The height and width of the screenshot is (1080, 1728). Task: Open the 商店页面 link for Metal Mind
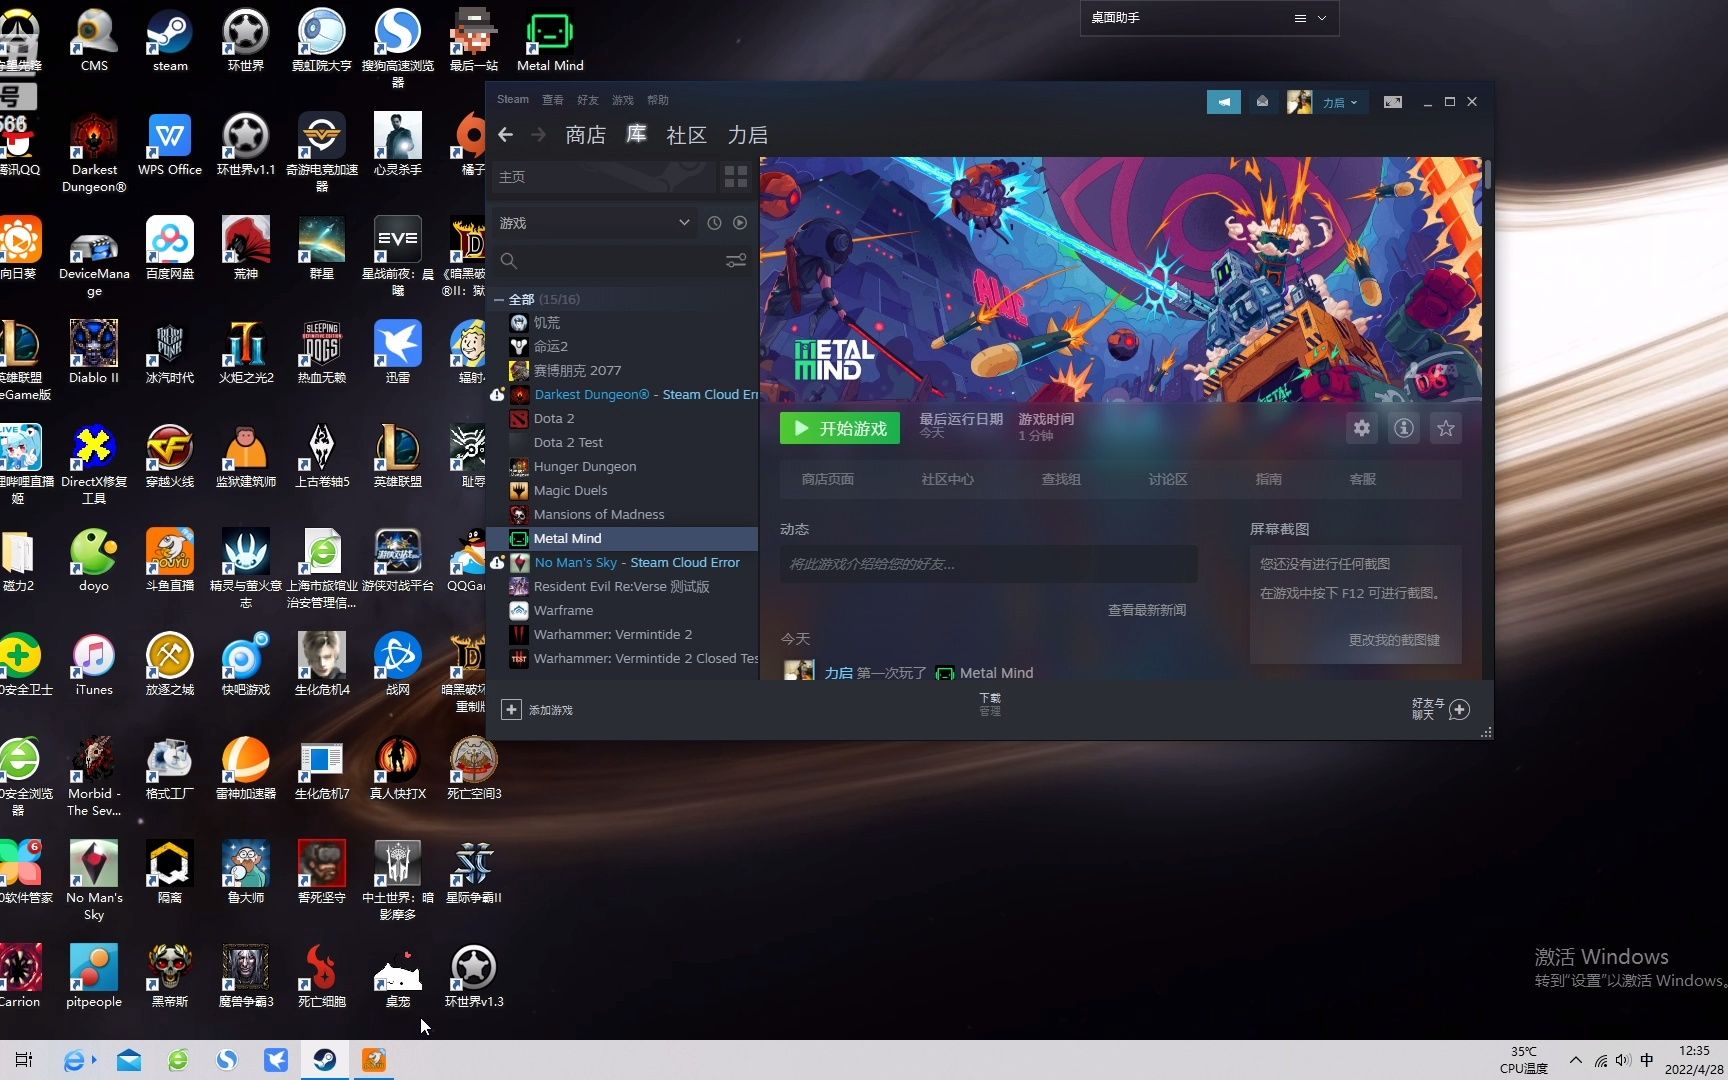coord(828,480)
